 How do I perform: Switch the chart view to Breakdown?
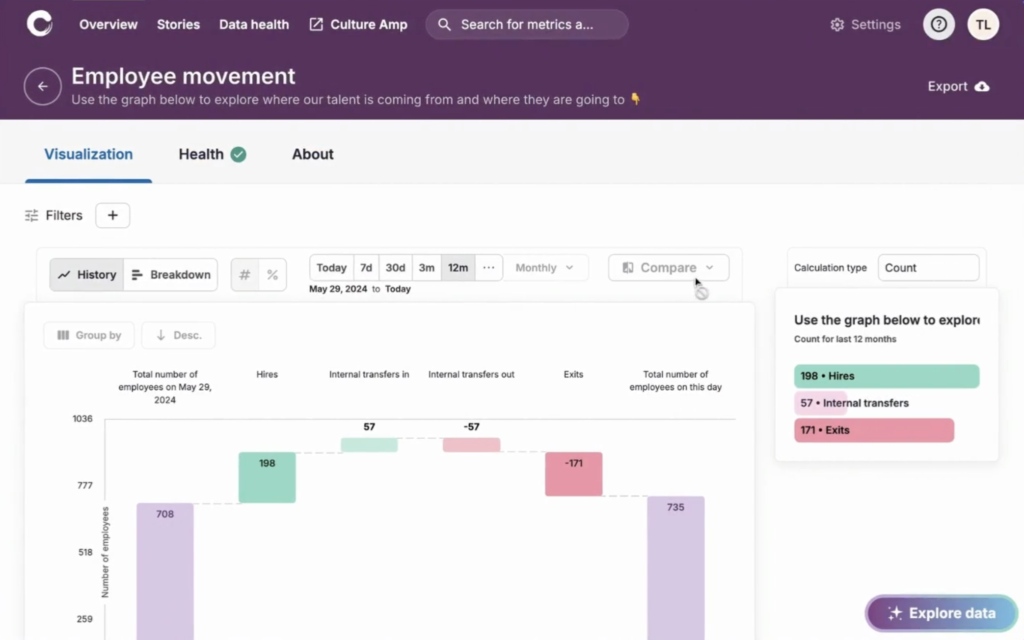point(170,274)
